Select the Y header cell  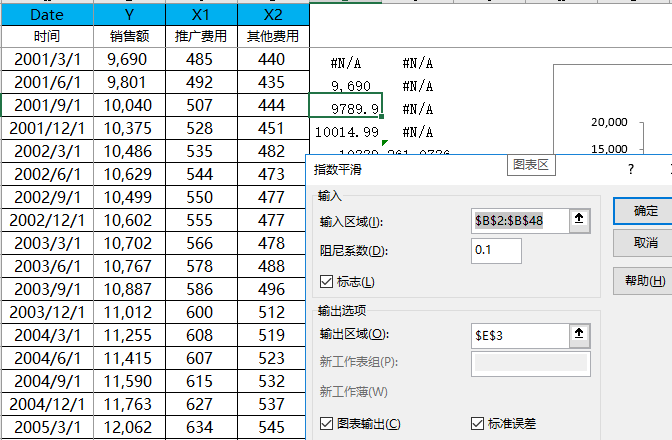pos(129,15)
